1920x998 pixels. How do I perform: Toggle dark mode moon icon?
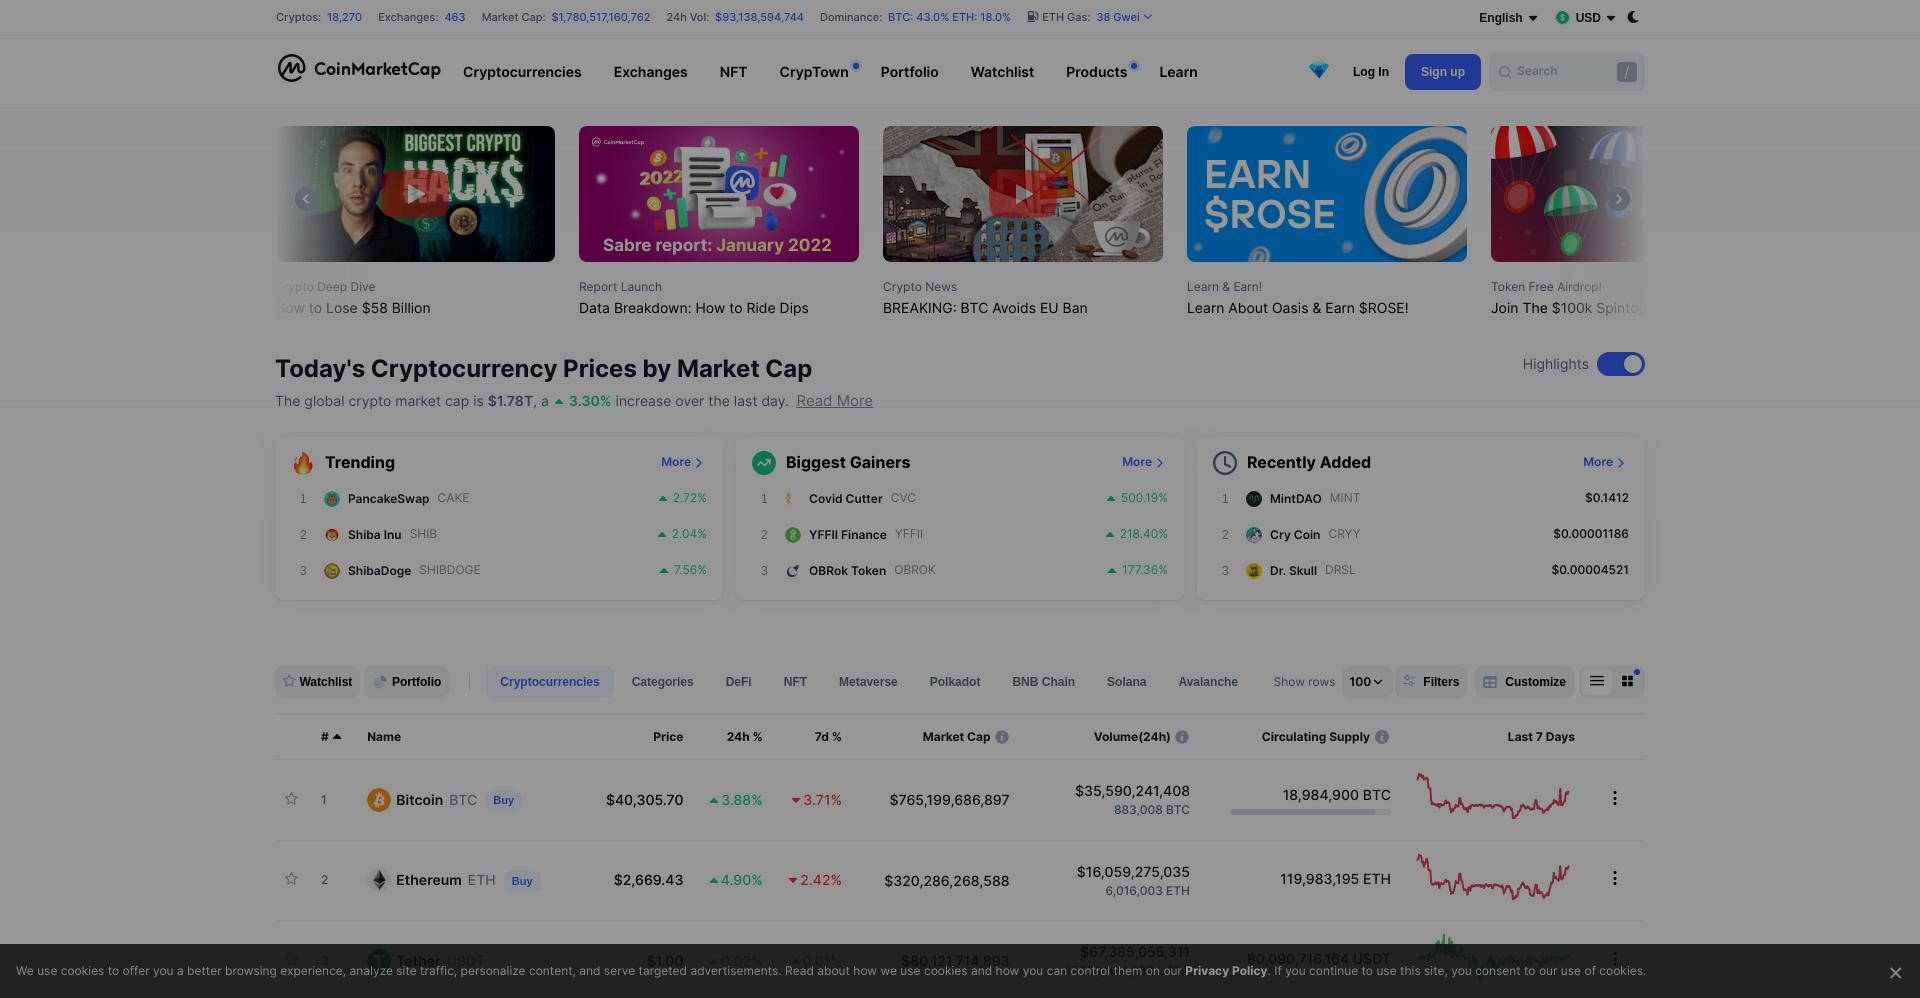tap(1633, 17)
